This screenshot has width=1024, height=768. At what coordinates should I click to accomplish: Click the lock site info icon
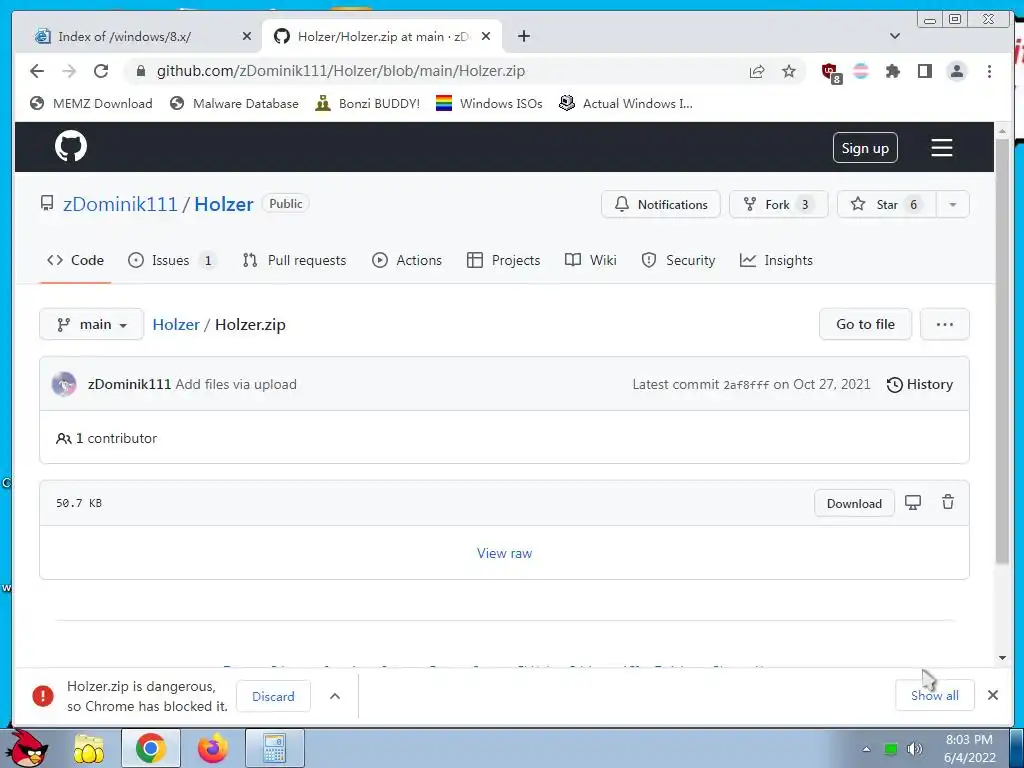coord(140,71)
